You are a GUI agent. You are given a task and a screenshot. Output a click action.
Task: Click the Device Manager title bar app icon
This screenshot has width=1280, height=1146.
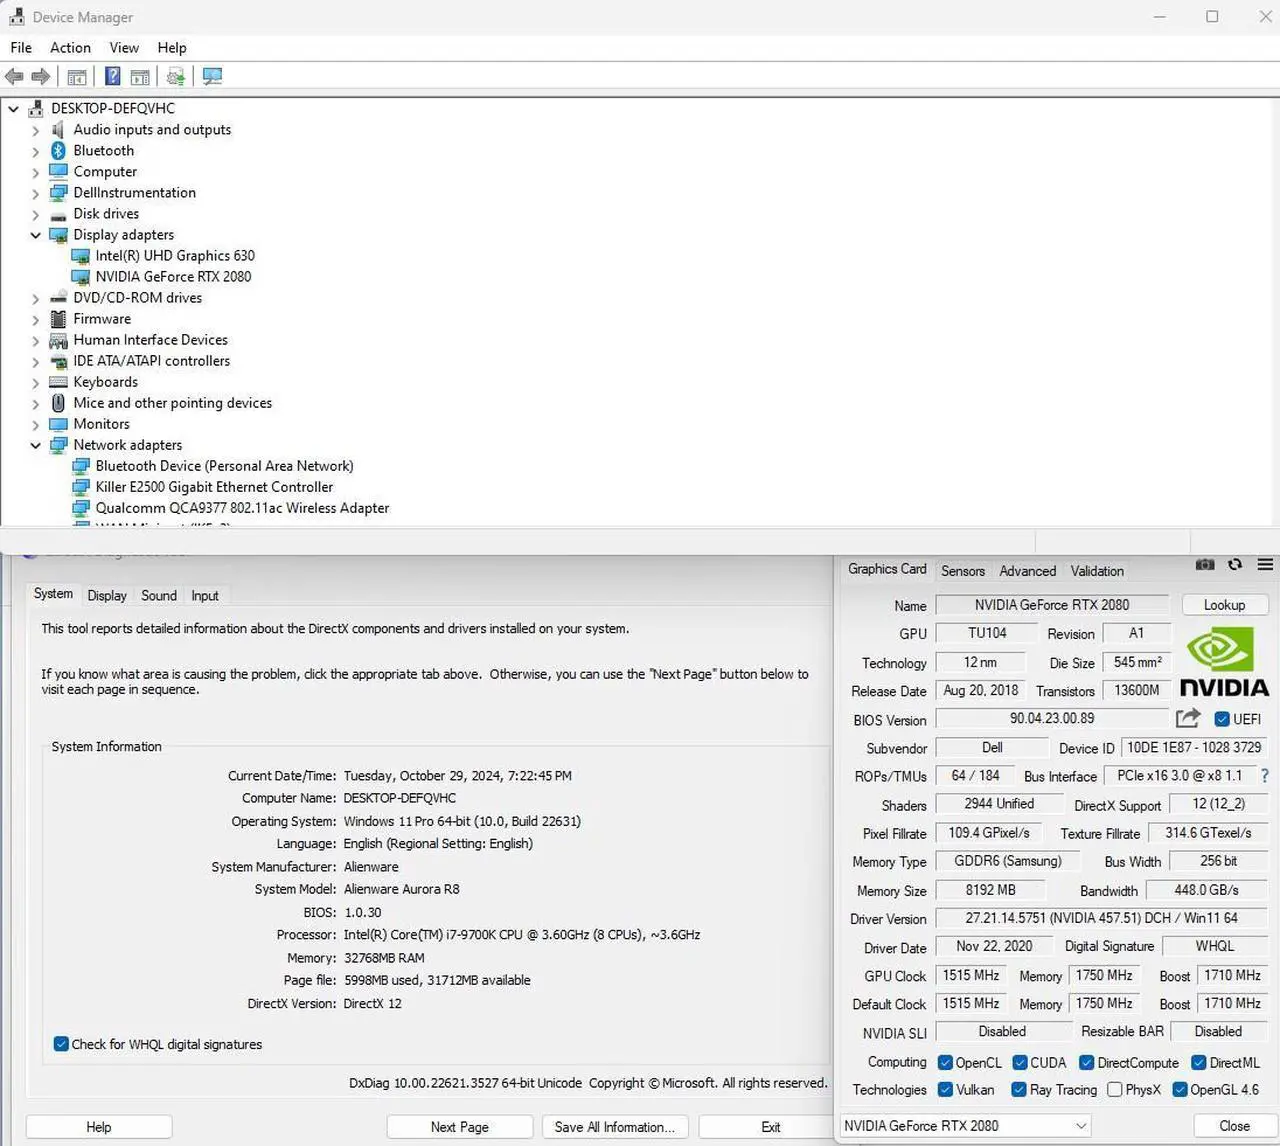(x=16, y=17)
